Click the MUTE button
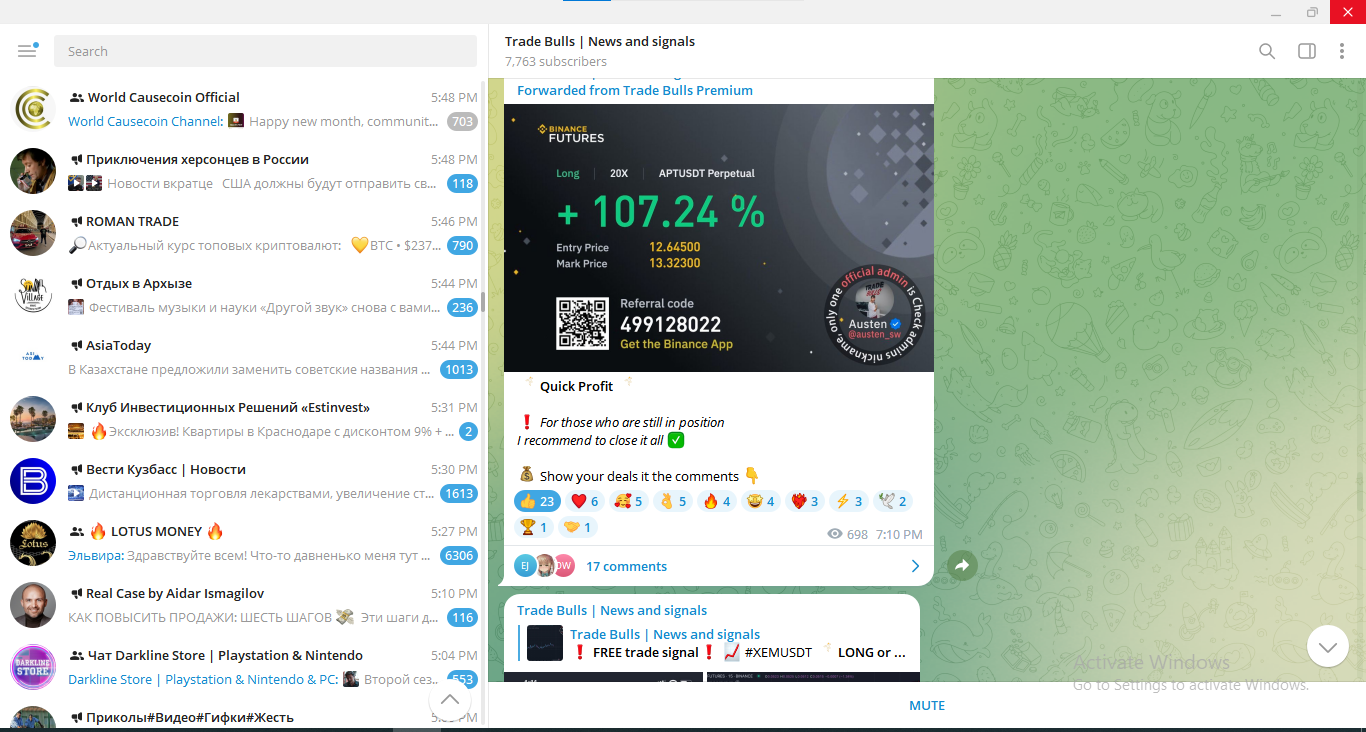This screenshot has width=1366, height=732. pos(927,705)
